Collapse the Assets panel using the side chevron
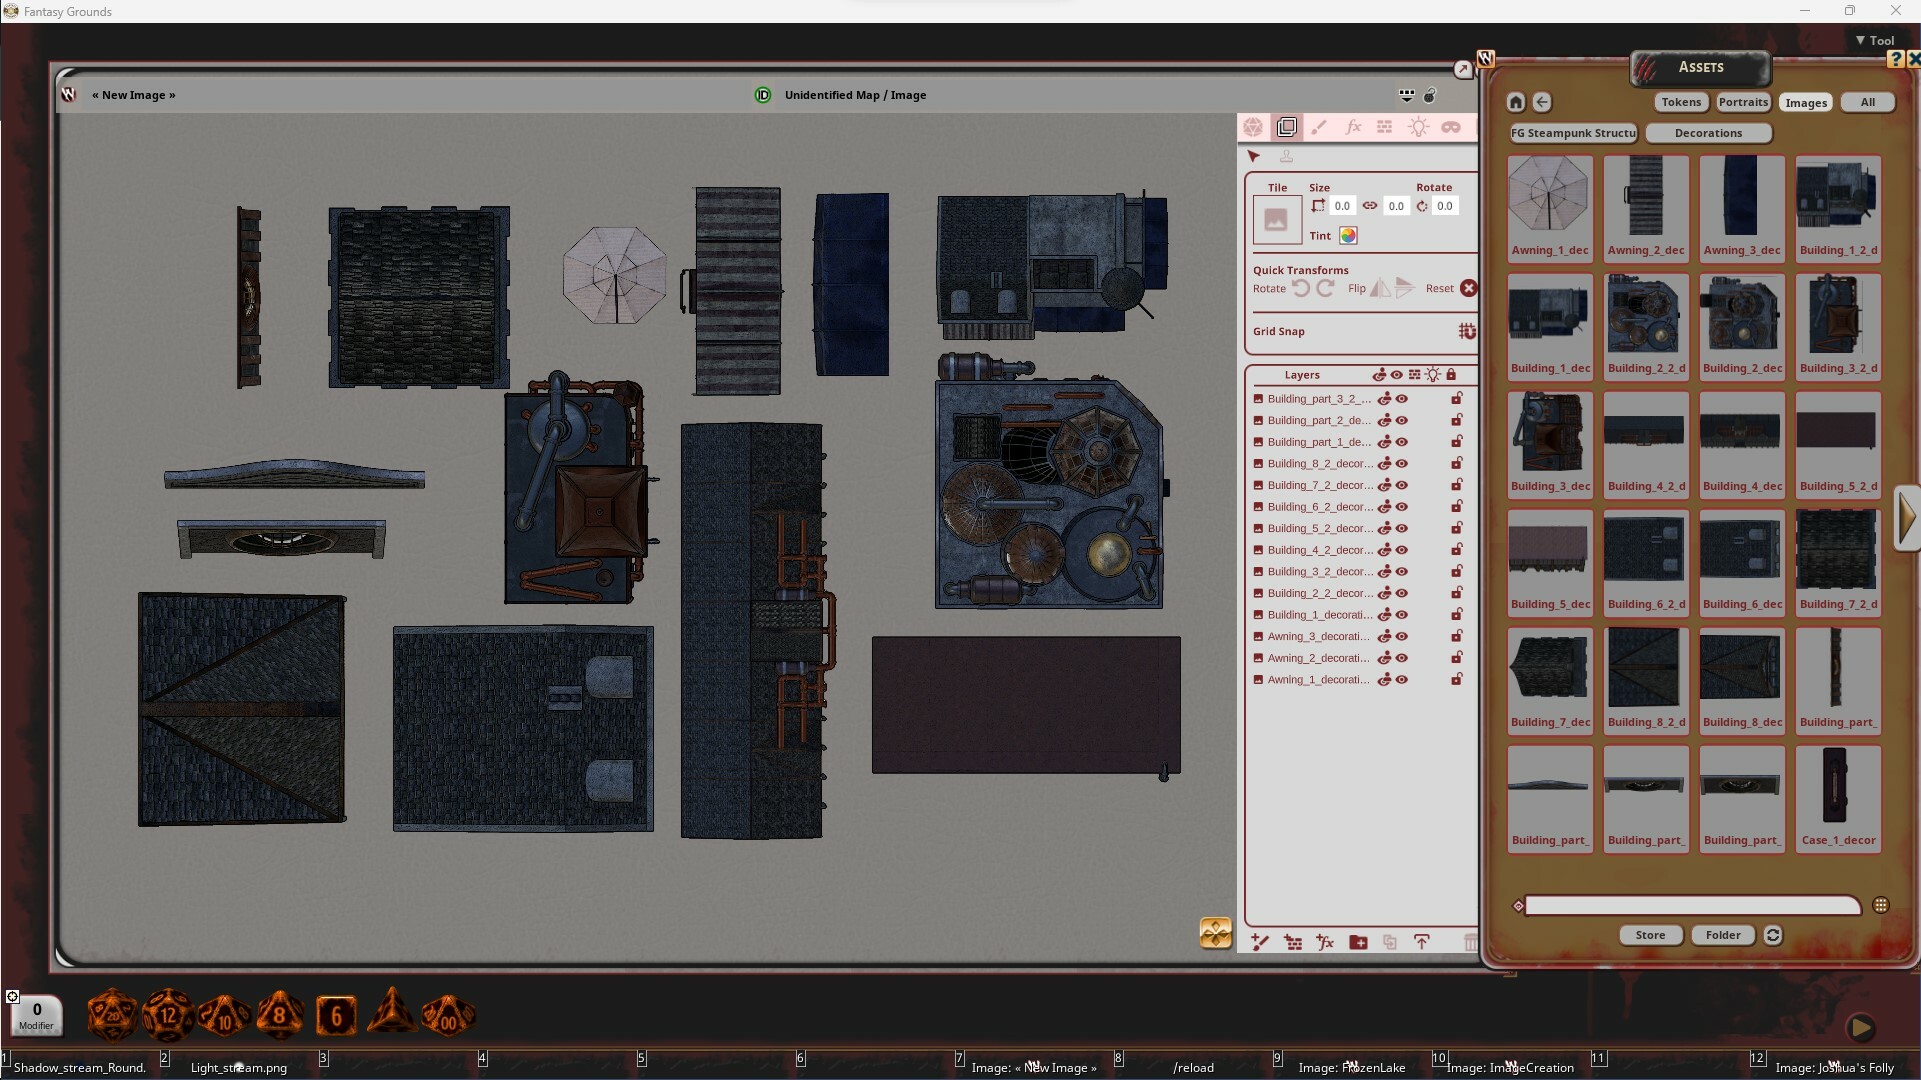The image size is (1921, 1080). (1908, 517)
